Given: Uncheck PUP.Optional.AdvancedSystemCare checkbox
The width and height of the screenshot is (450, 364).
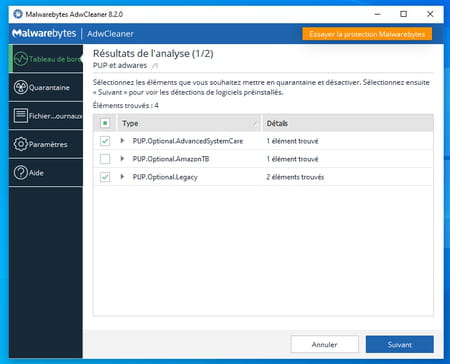Looking at the screenshot, I should point(105,141).
